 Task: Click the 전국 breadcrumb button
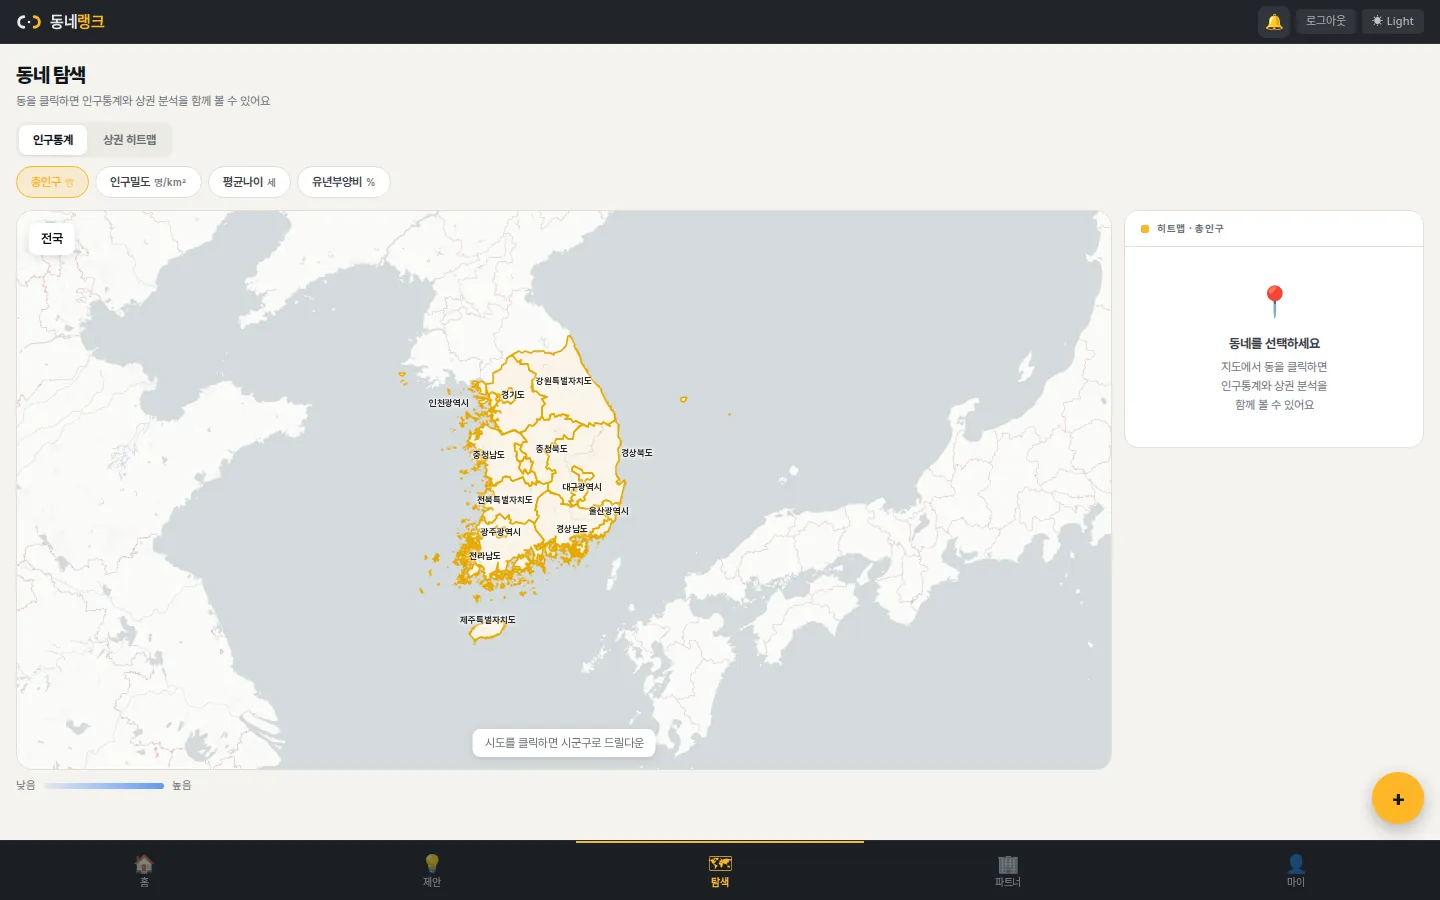52,238
